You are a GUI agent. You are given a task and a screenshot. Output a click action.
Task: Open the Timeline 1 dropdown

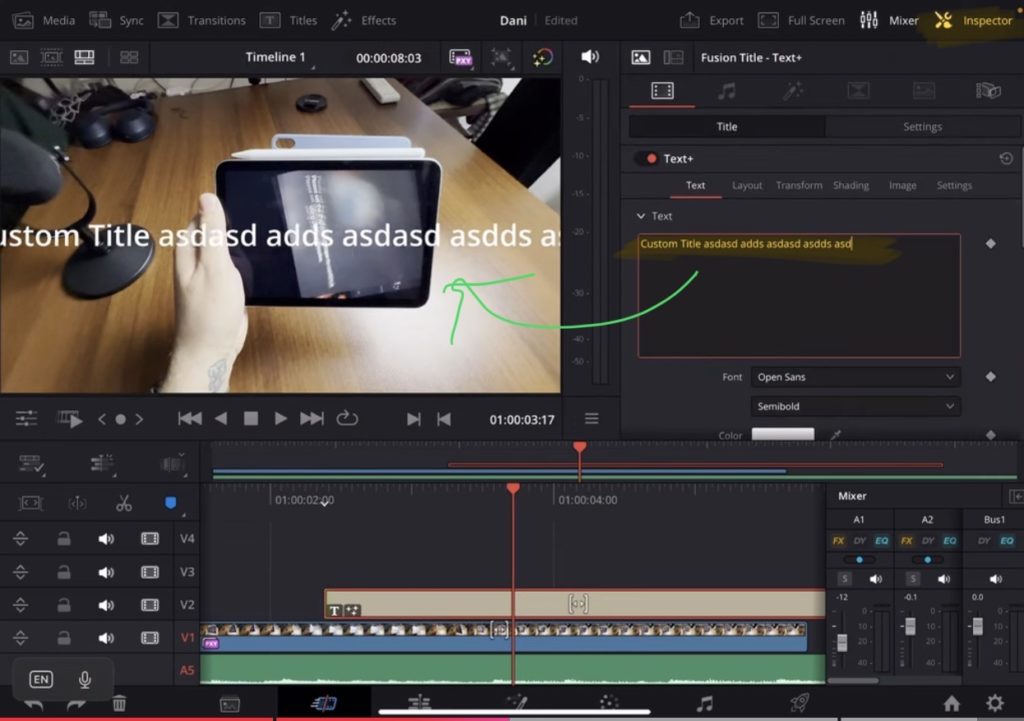pos(277,57)
